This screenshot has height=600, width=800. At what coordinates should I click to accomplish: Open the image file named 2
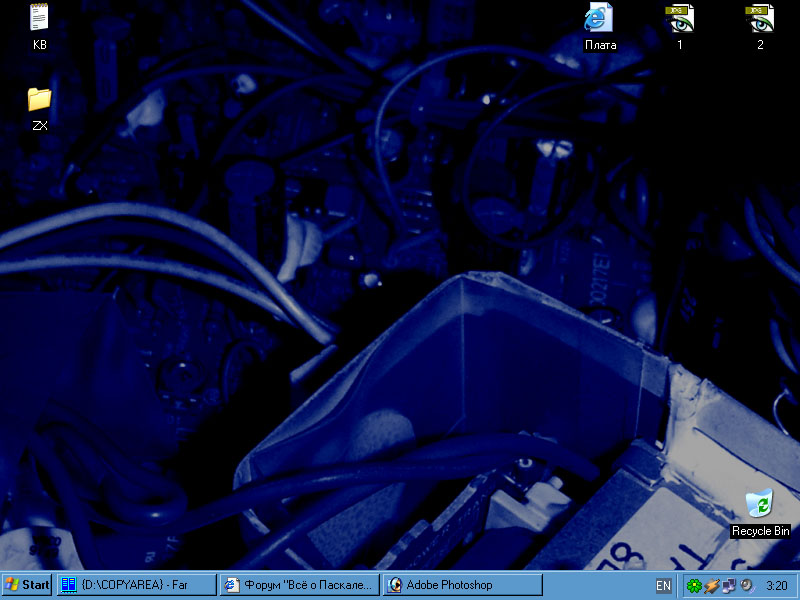[x=760, y=18]
